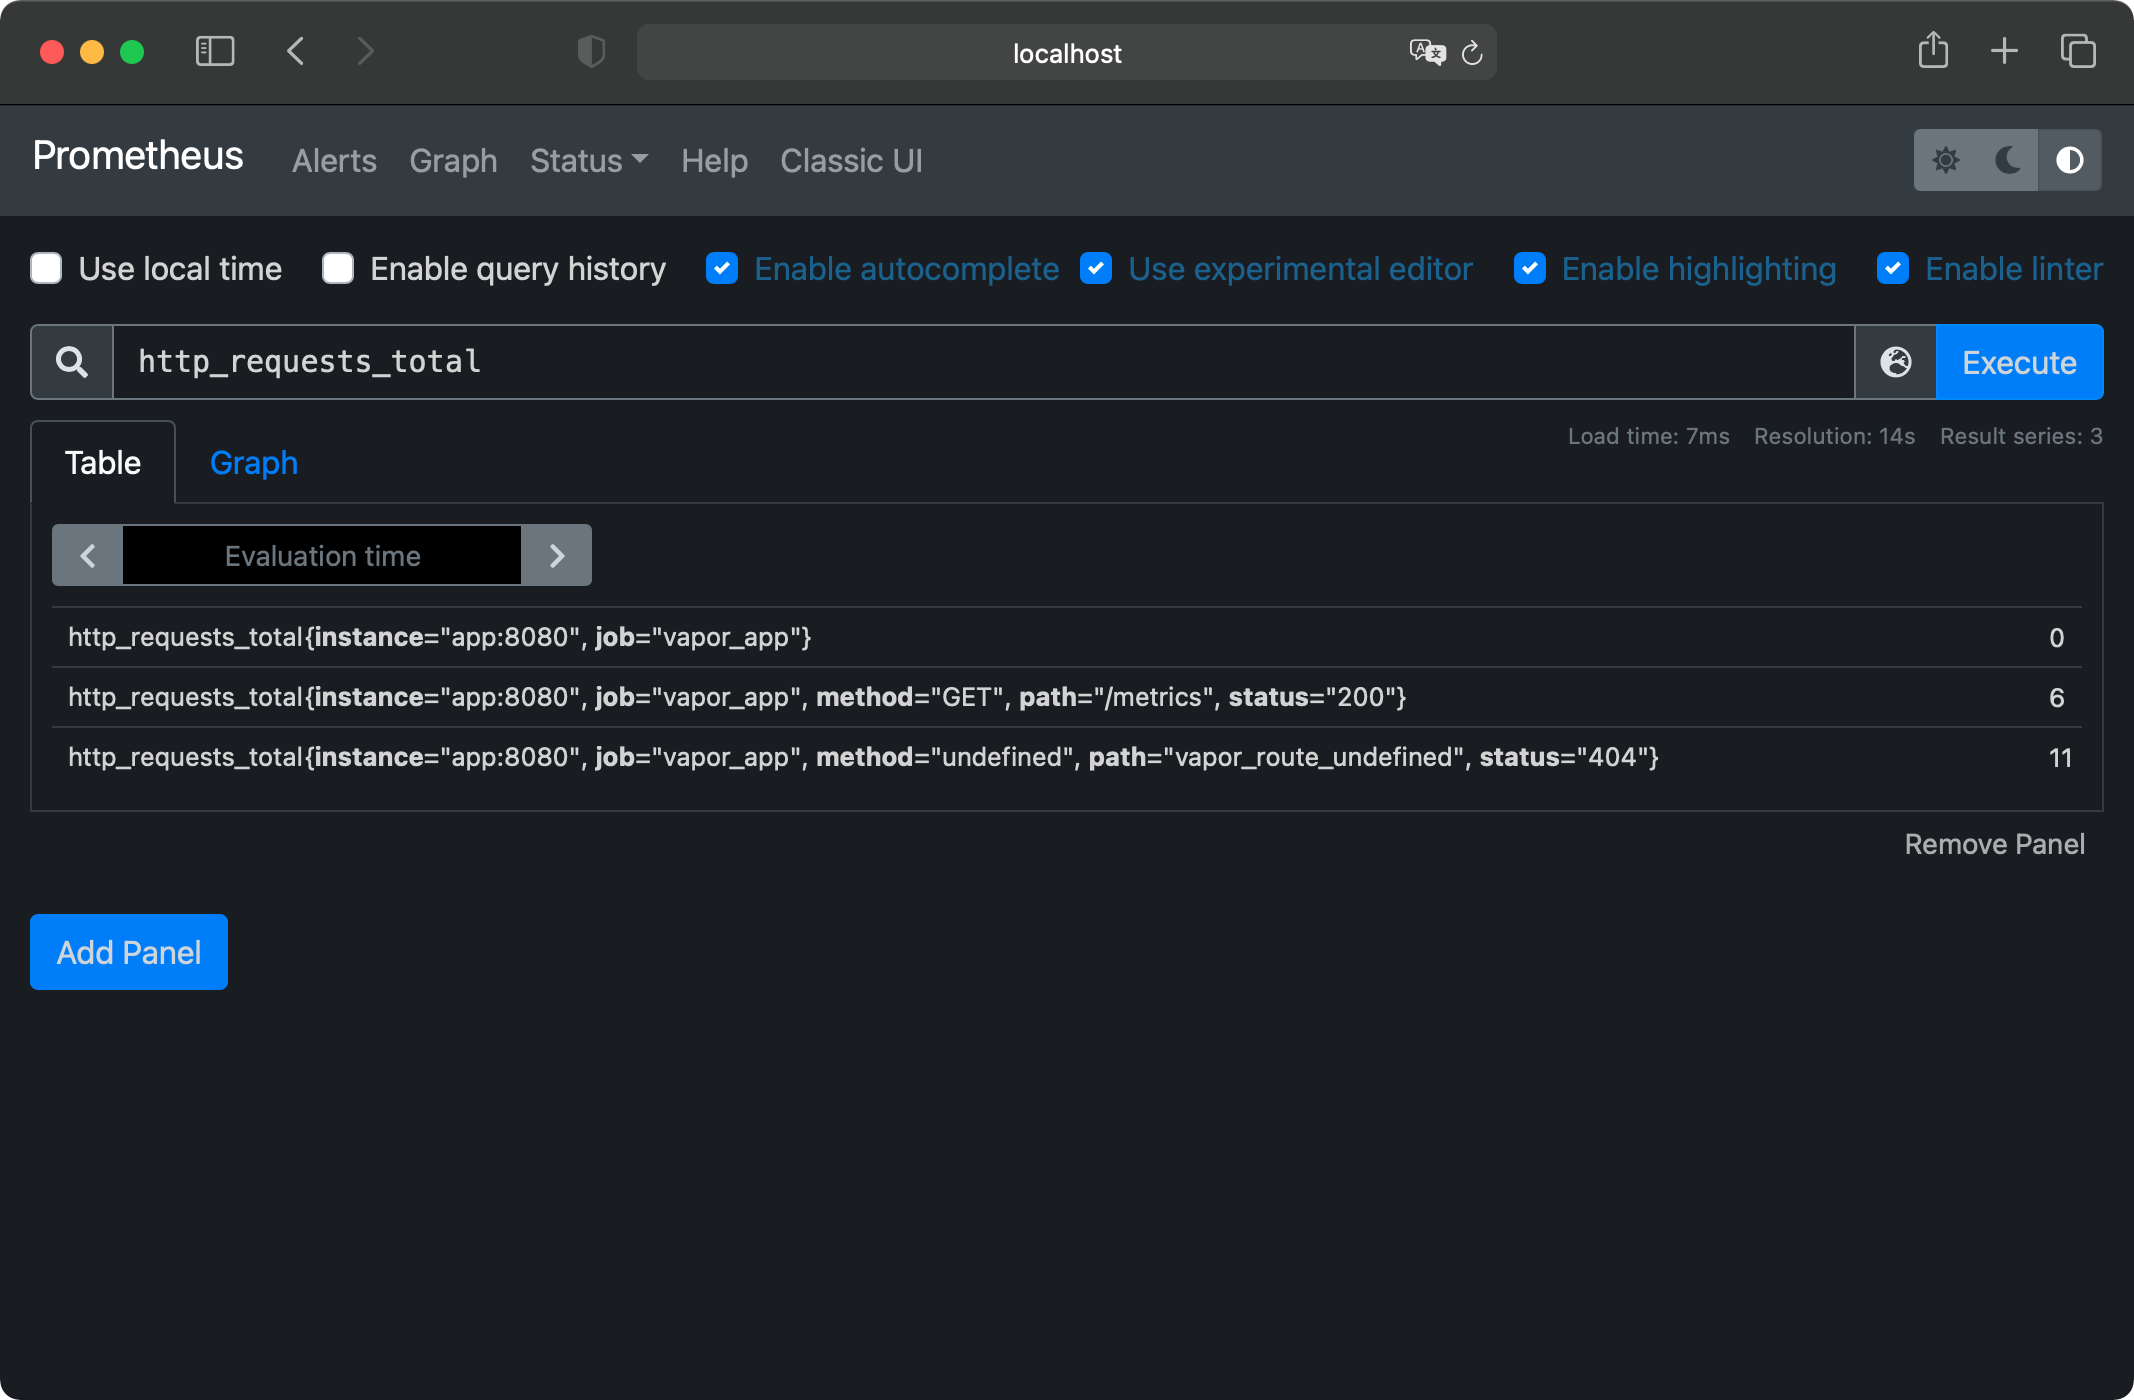Click the Execute button
This screenshot has width=2134, height=1400.
click(x=2019, y=362)
